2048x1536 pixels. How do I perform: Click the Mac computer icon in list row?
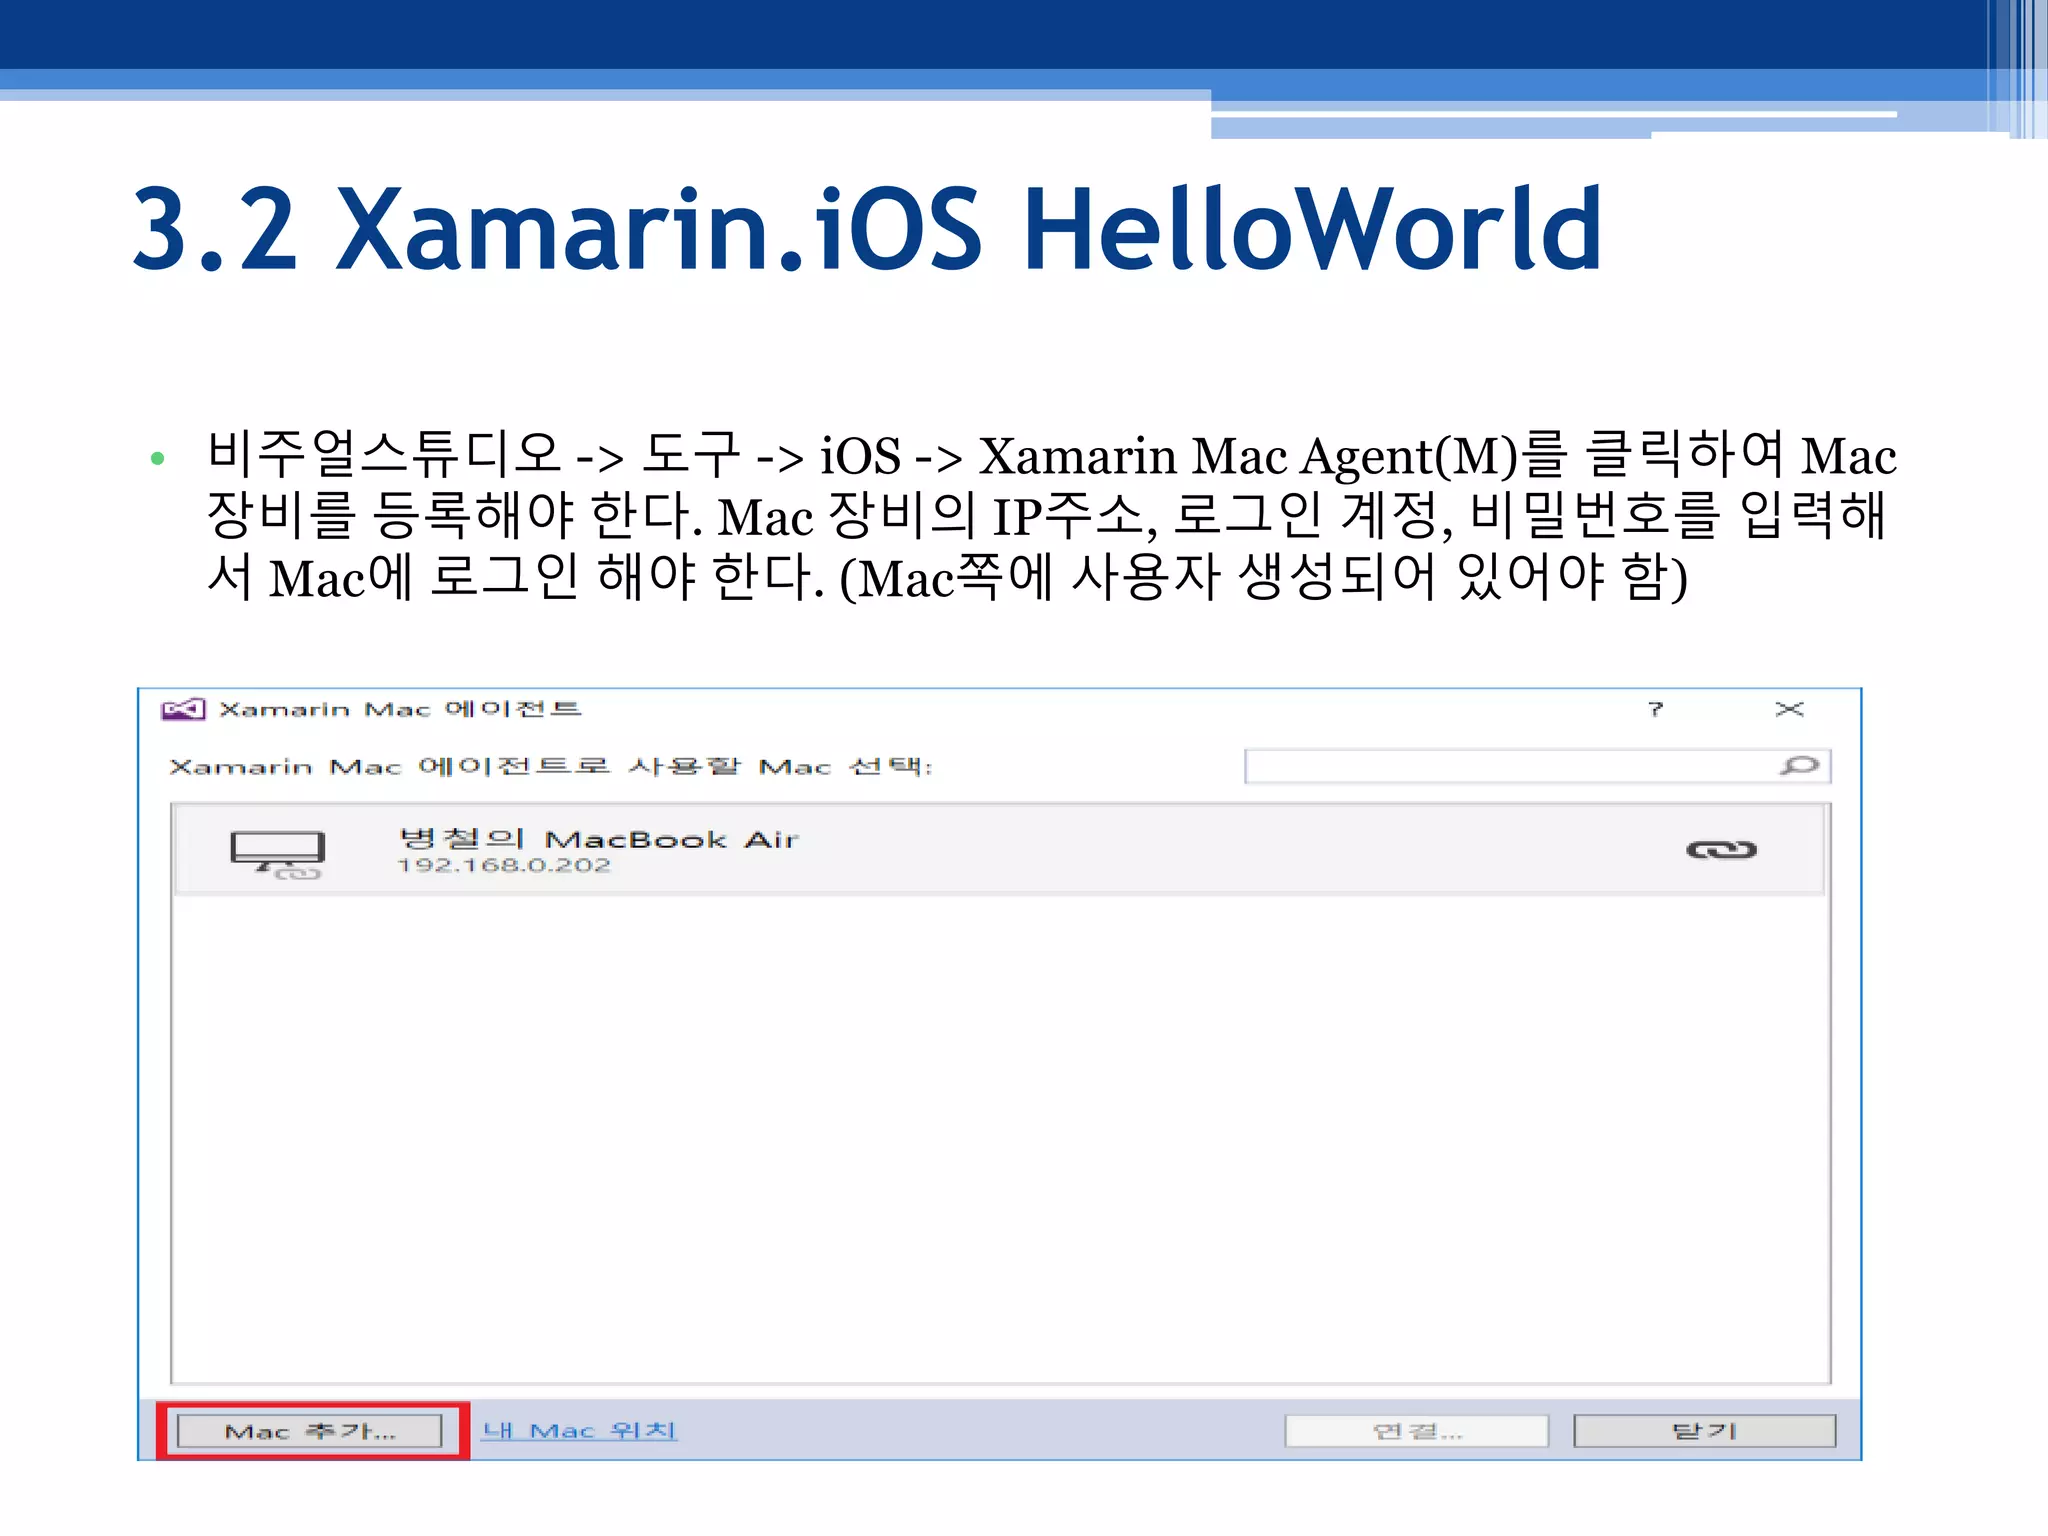click(x=278, y=855)
